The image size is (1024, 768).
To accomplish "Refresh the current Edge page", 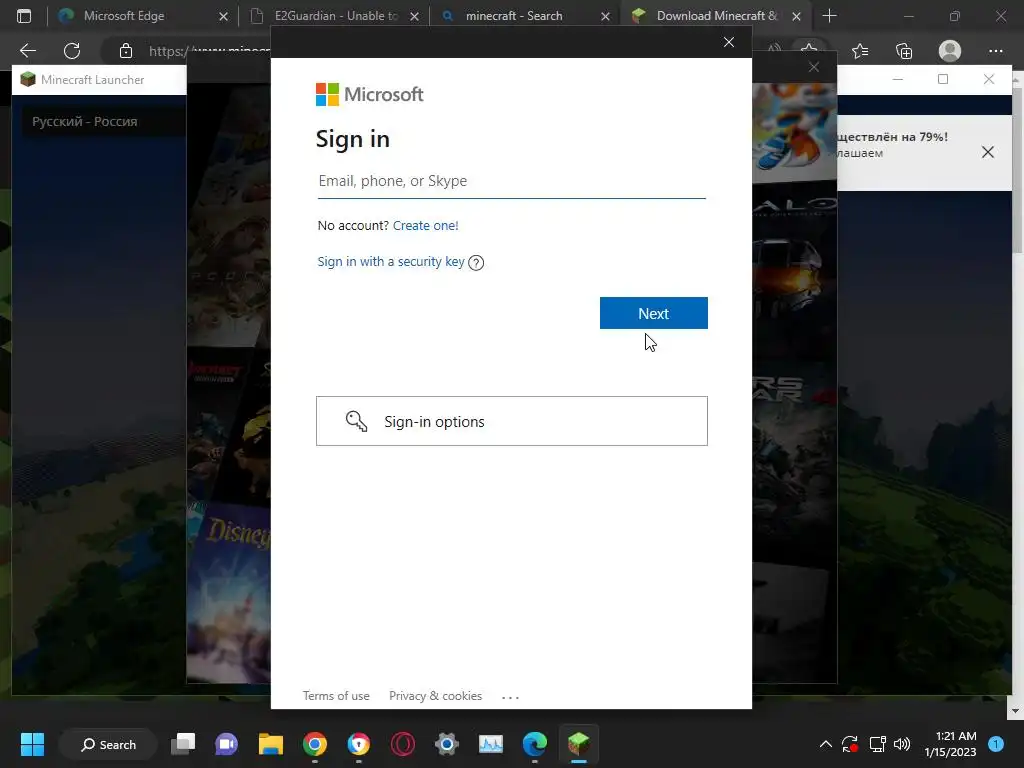I will point(72,51).
